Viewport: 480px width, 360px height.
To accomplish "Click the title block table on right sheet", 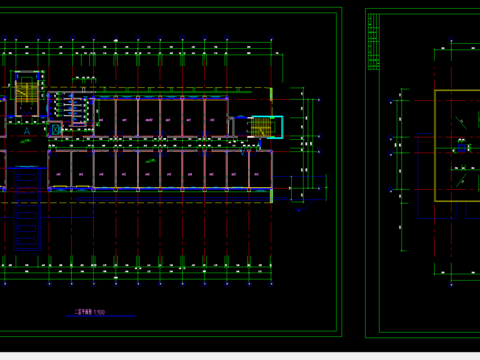I will [374, 42].
